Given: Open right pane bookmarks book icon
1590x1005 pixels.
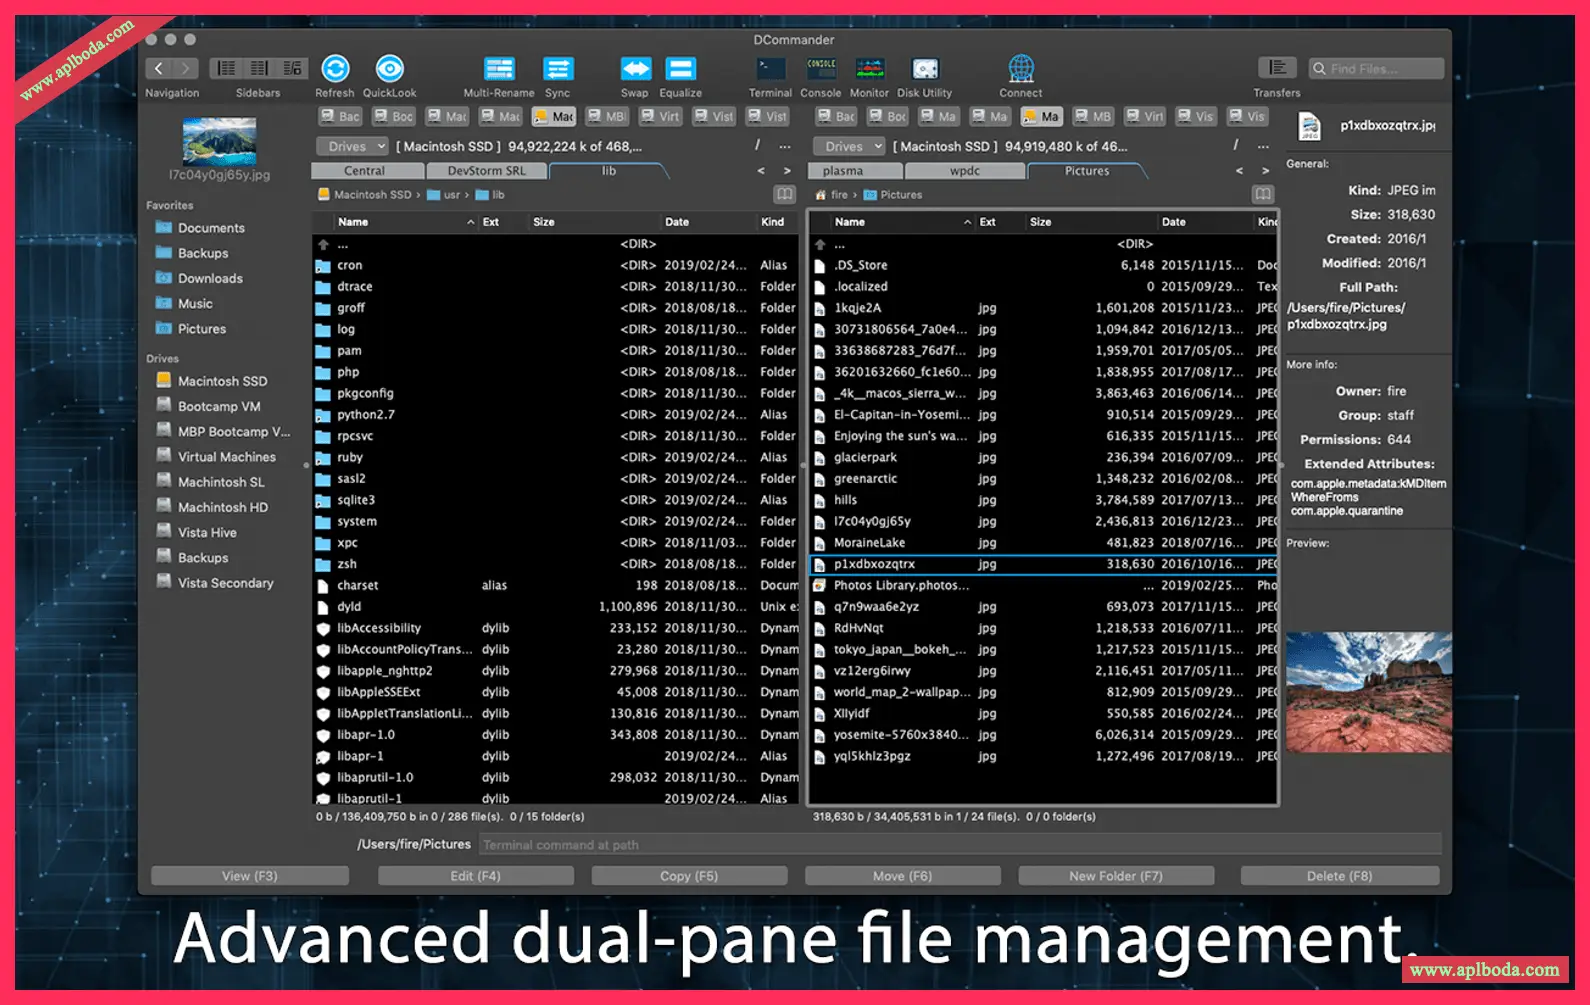Looking at the screenshot, I should (x=1263, y=194).
